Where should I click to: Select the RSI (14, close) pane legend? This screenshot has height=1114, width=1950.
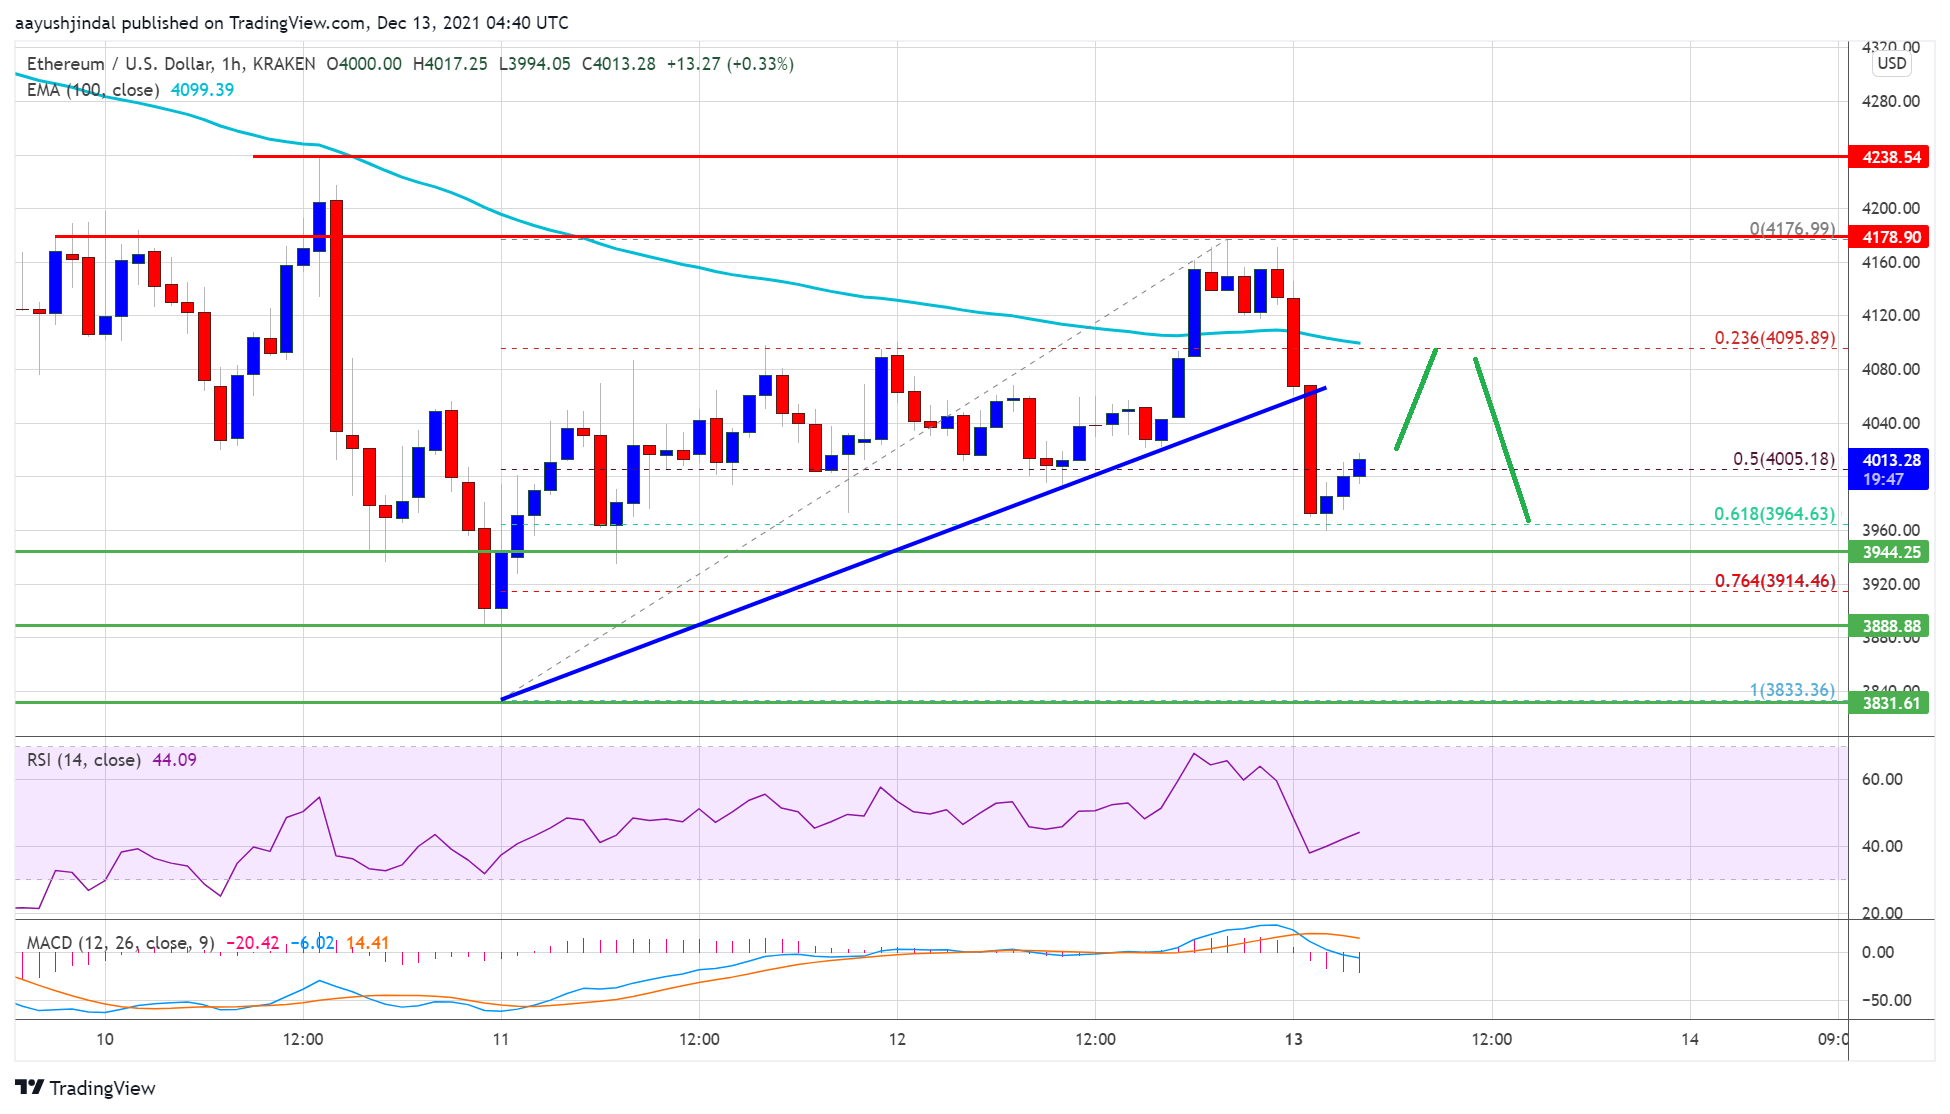(x=84, y=760)
